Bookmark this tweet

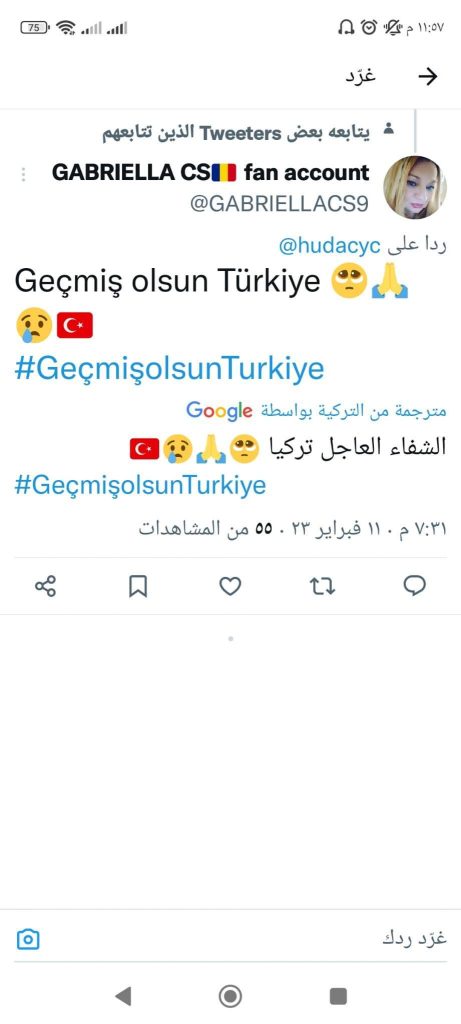(x=138, y=586)
